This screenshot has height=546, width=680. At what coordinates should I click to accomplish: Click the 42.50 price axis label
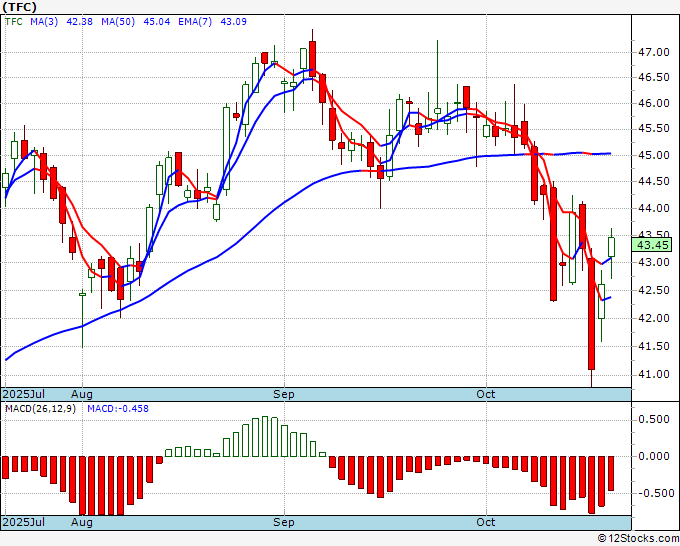654,290
